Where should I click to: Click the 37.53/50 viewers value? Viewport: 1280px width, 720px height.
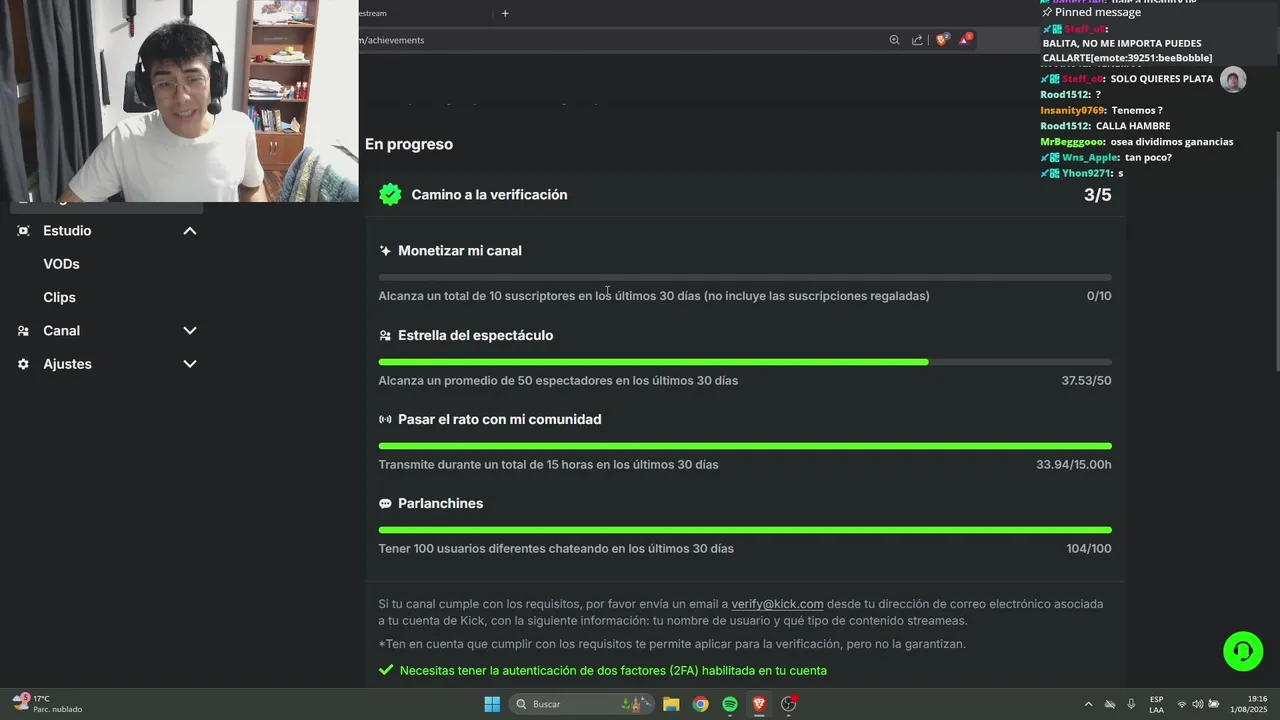point(1086,381)
